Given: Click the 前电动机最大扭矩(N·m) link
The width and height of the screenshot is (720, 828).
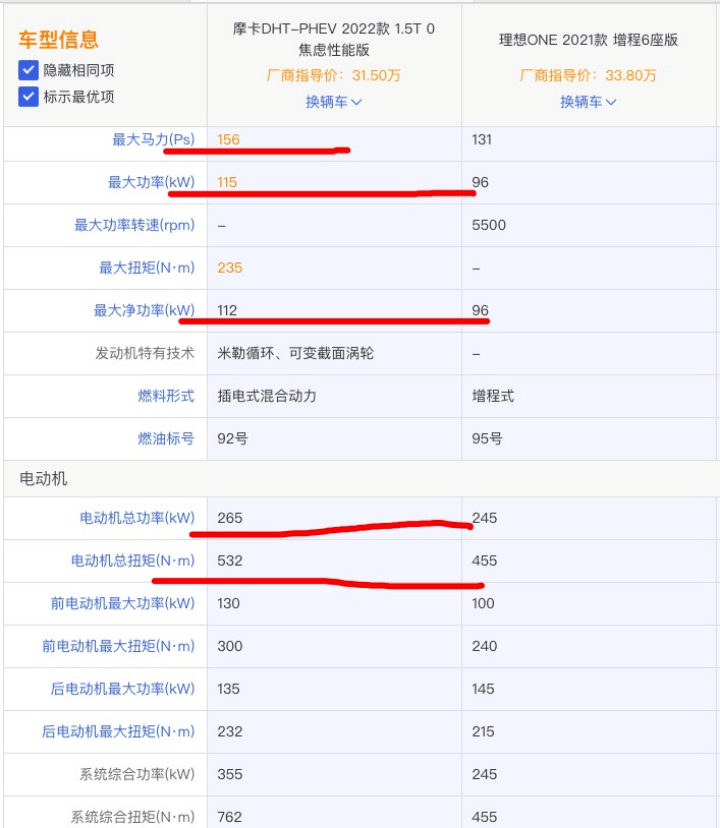Looking at the screenshot, I should tap(118, 646).
